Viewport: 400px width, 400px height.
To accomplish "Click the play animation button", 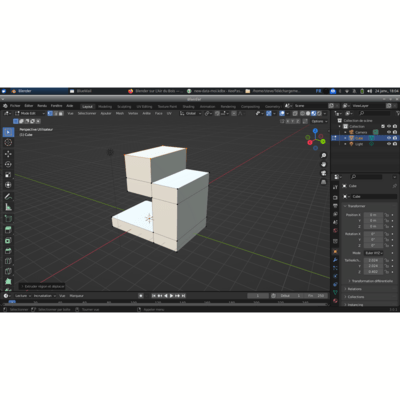I will pyautogui.click(x=171, y=296).
